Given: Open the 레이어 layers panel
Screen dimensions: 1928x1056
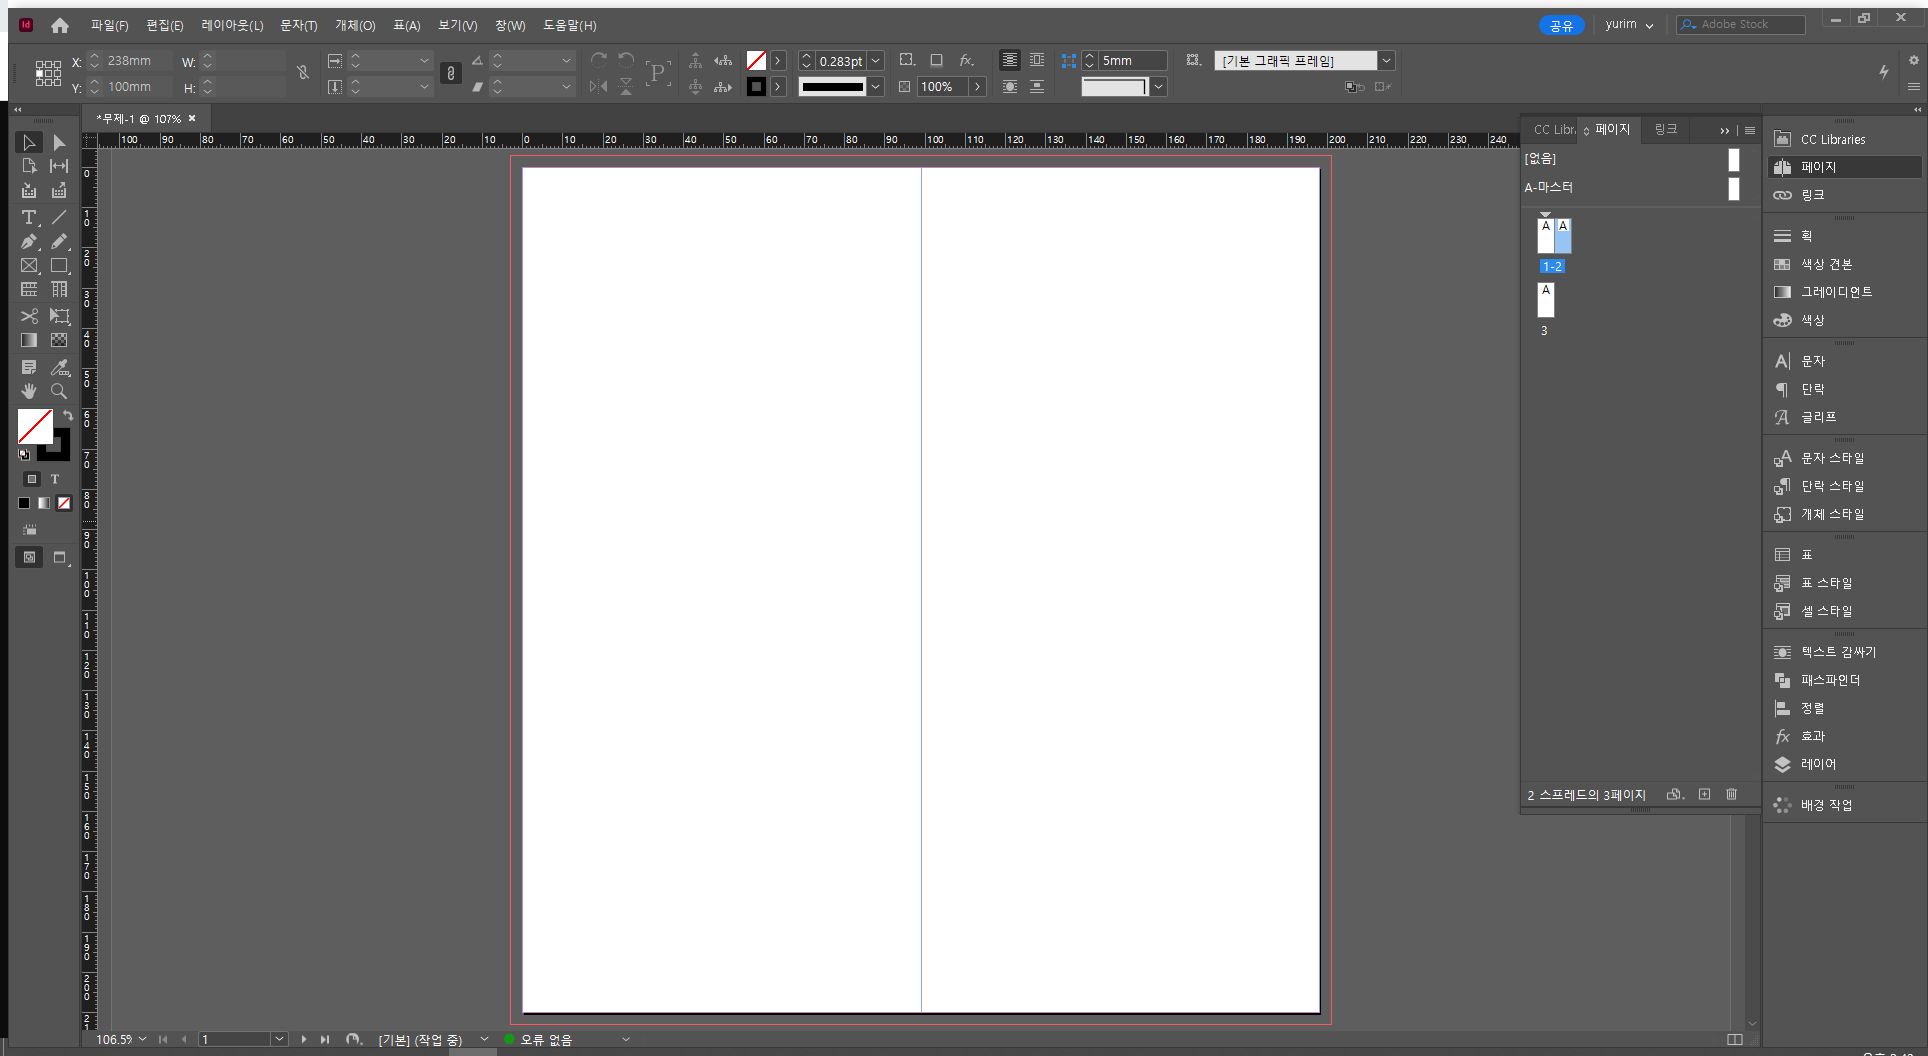Looking at the screenshot, I should pos(1818,764).
